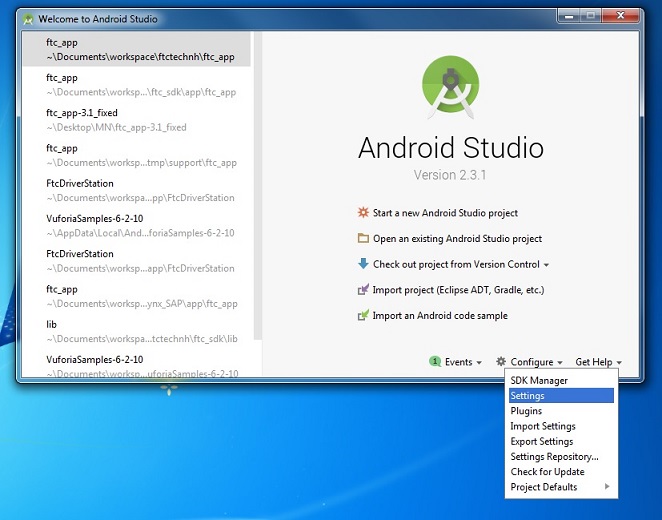Click the import Android code sample icon
The height and width of the screenshot is (520, 662).
(363, 316)
